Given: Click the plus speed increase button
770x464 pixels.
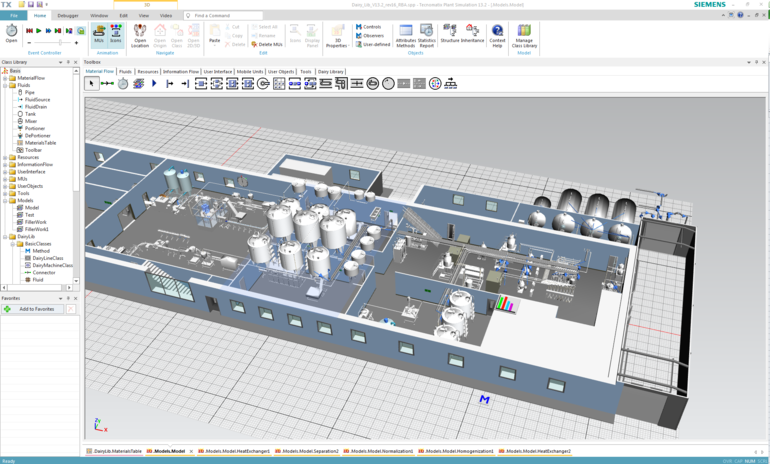Looking at the screenshot, I should click(x=76, y=43).
